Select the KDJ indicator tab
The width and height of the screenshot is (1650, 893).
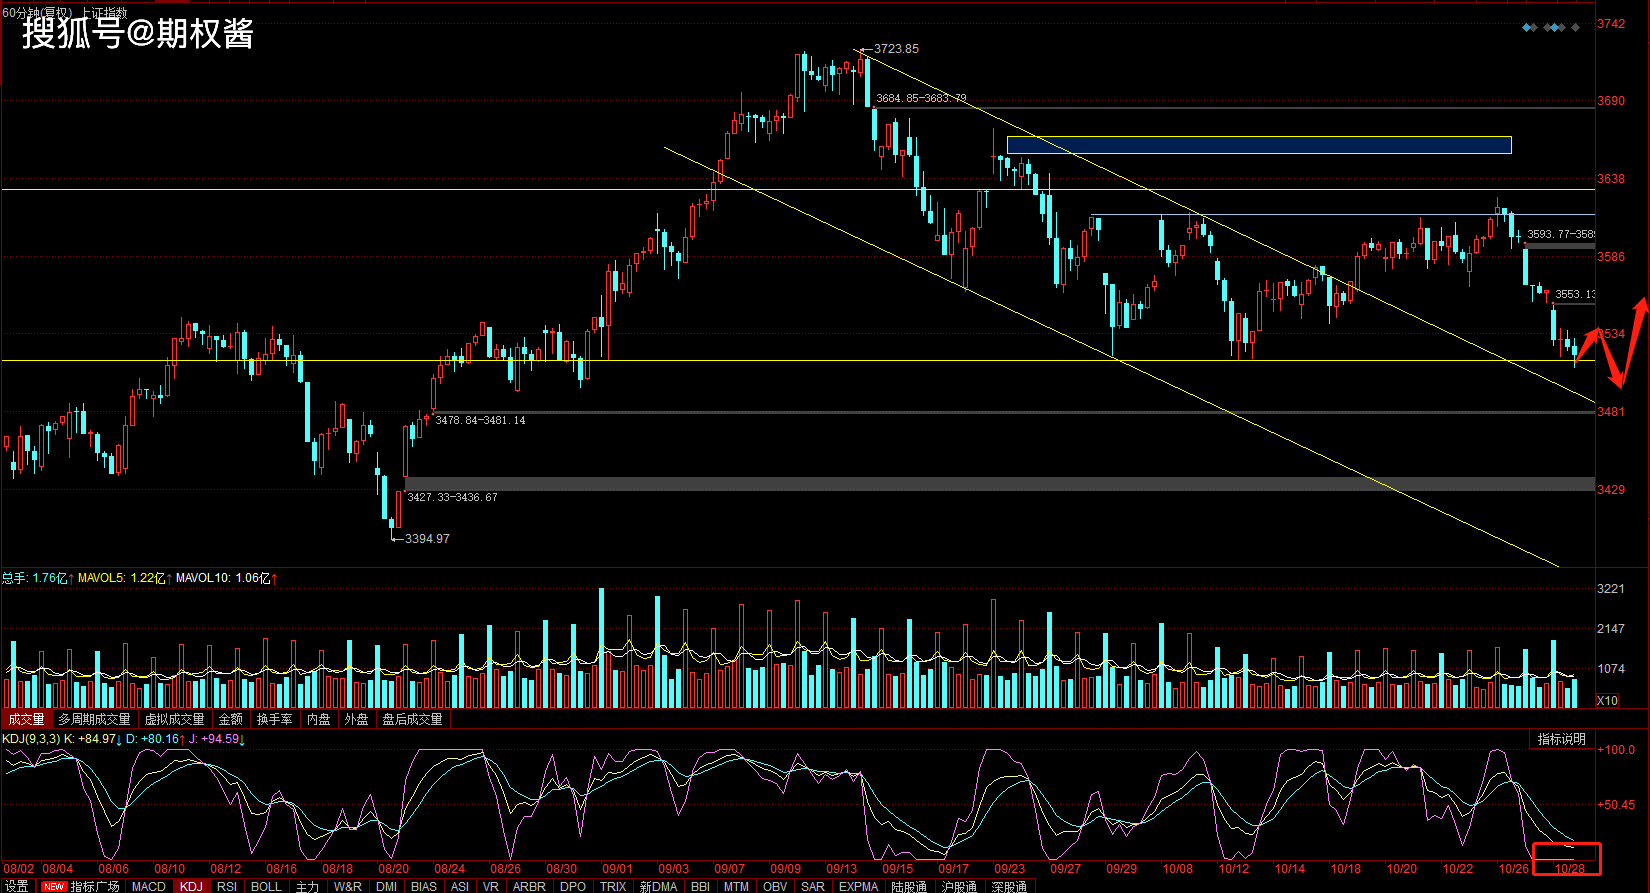coord(191,886)
